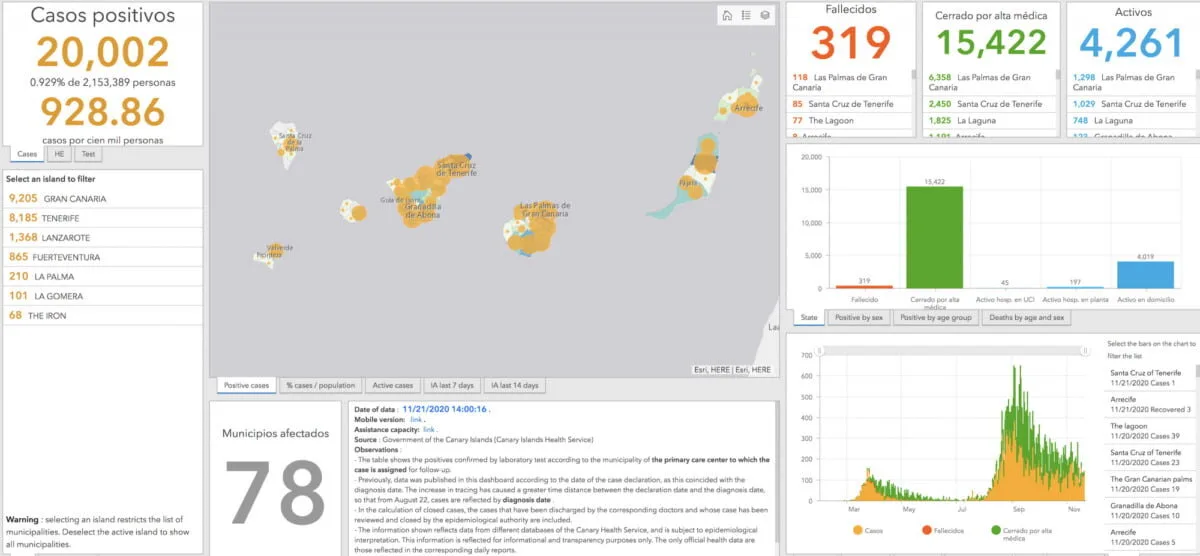Click the blue Activo en domicilio bar
The width and height of the screenshot is (1200, 556).
click(x=1148, y=275)
